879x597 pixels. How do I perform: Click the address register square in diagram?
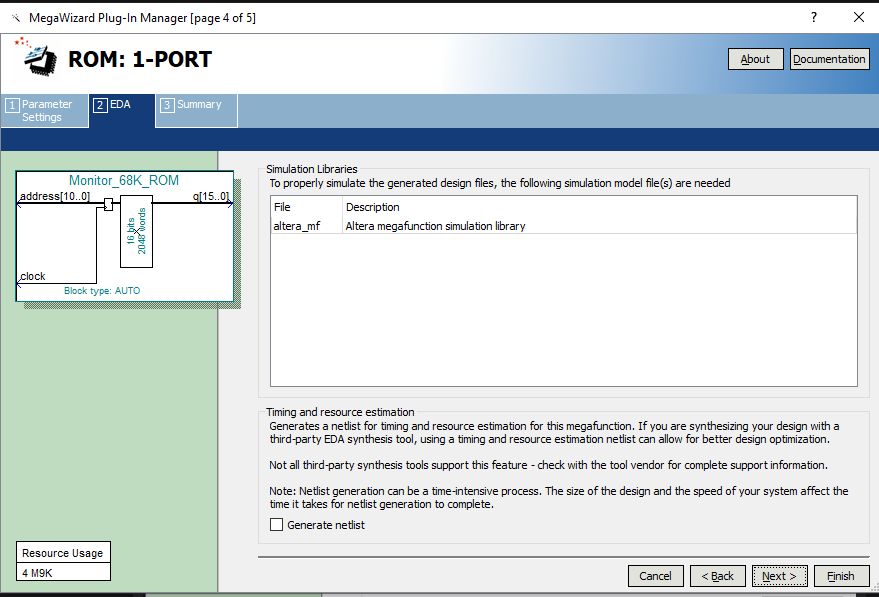(108, 204)
